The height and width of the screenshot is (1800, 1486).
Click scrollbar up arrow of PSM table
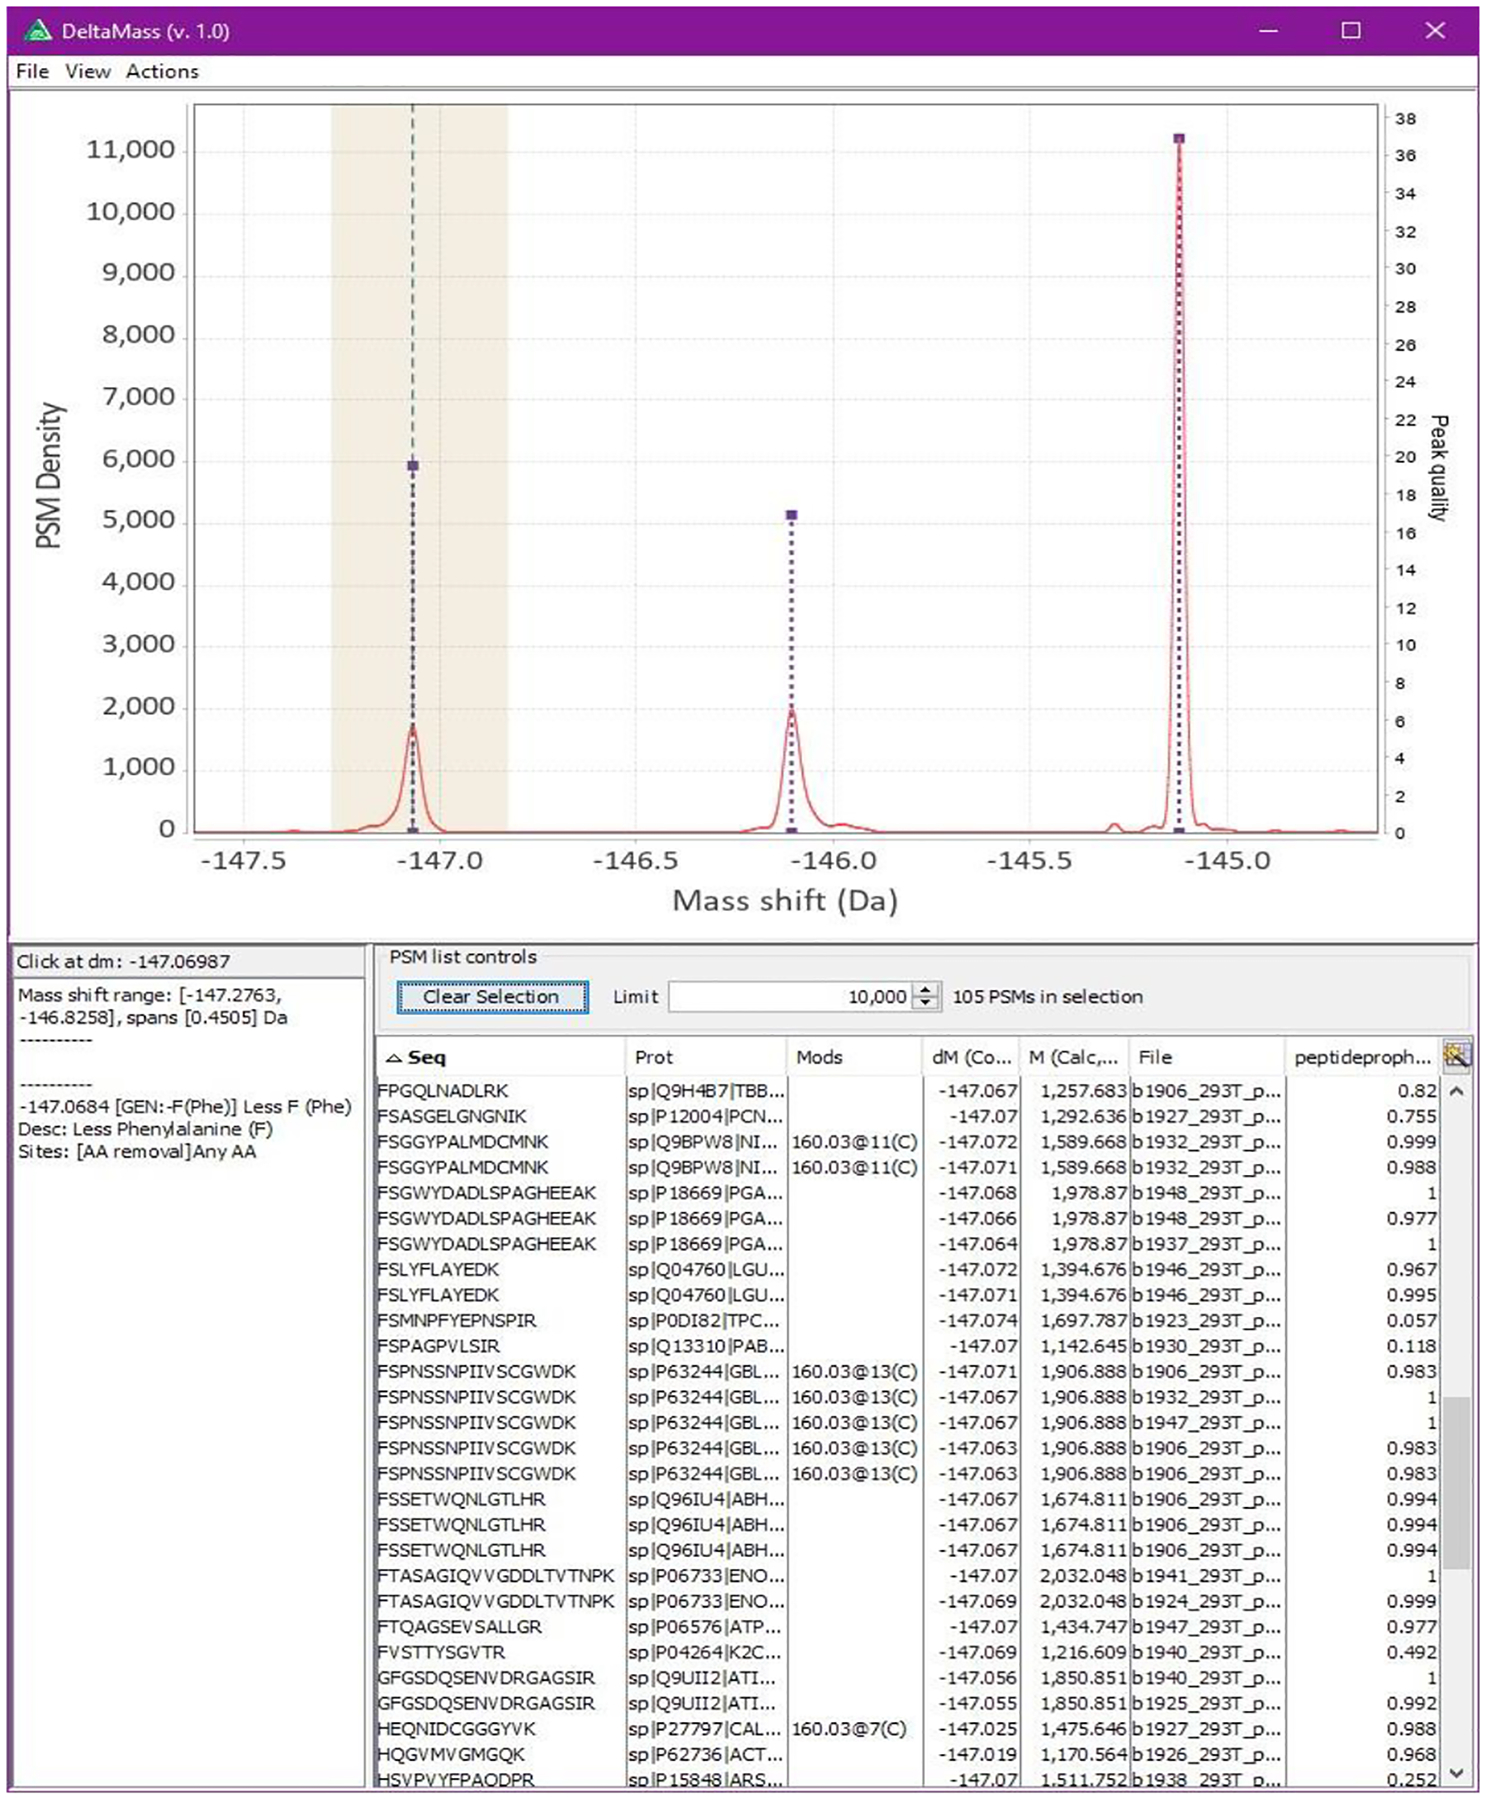(x=1457, y=1091)
